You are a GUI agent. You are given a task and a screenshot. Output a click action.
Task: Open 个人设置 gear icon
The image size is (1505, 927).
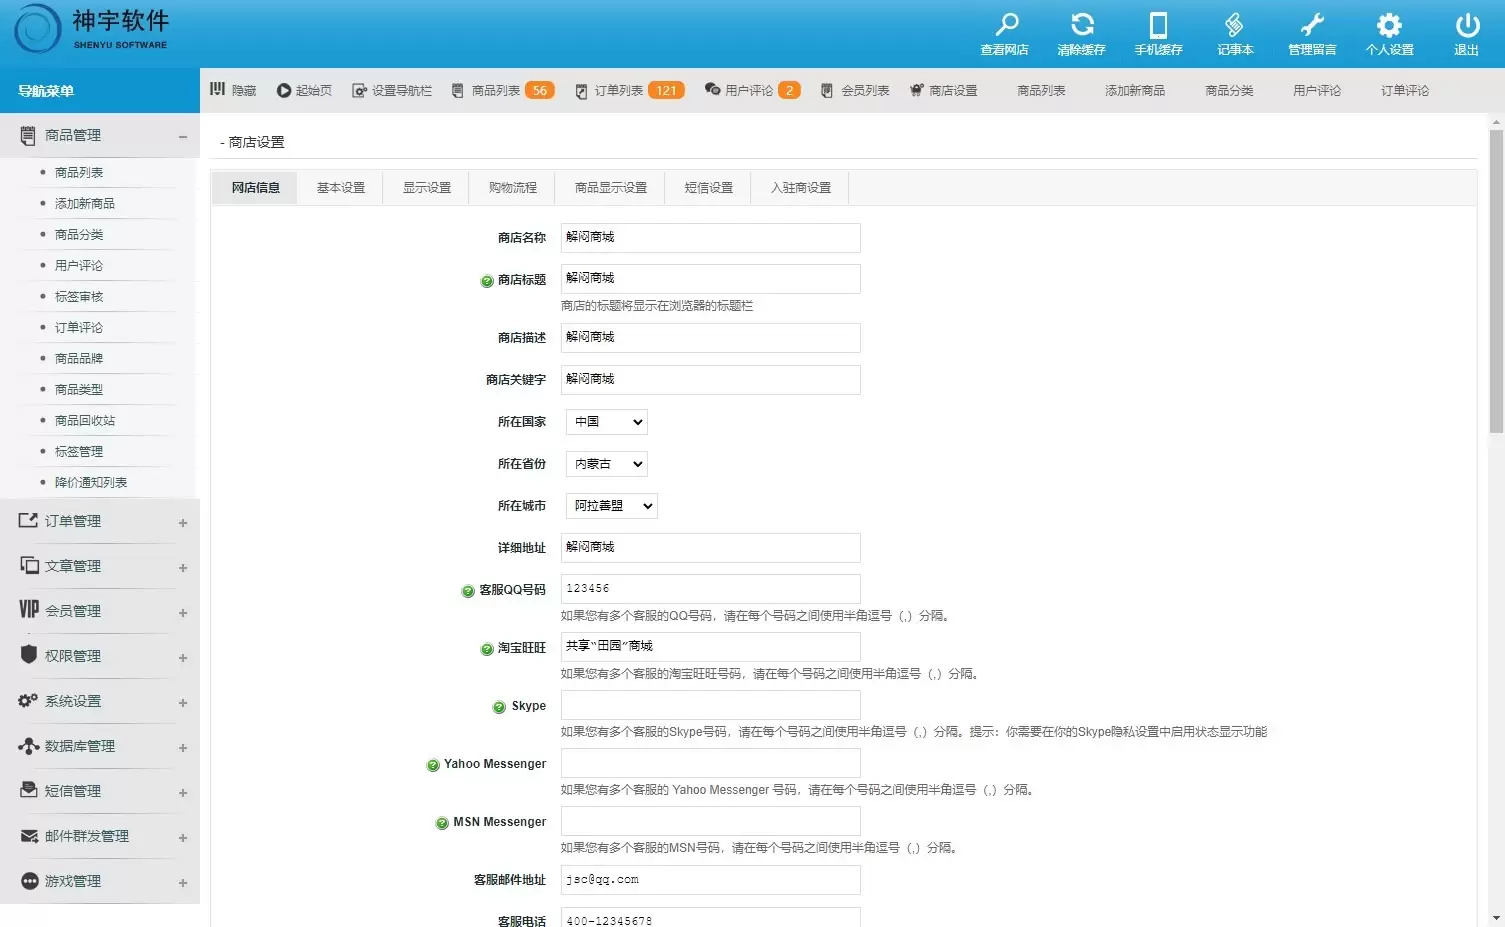(x=1389, y=25)
